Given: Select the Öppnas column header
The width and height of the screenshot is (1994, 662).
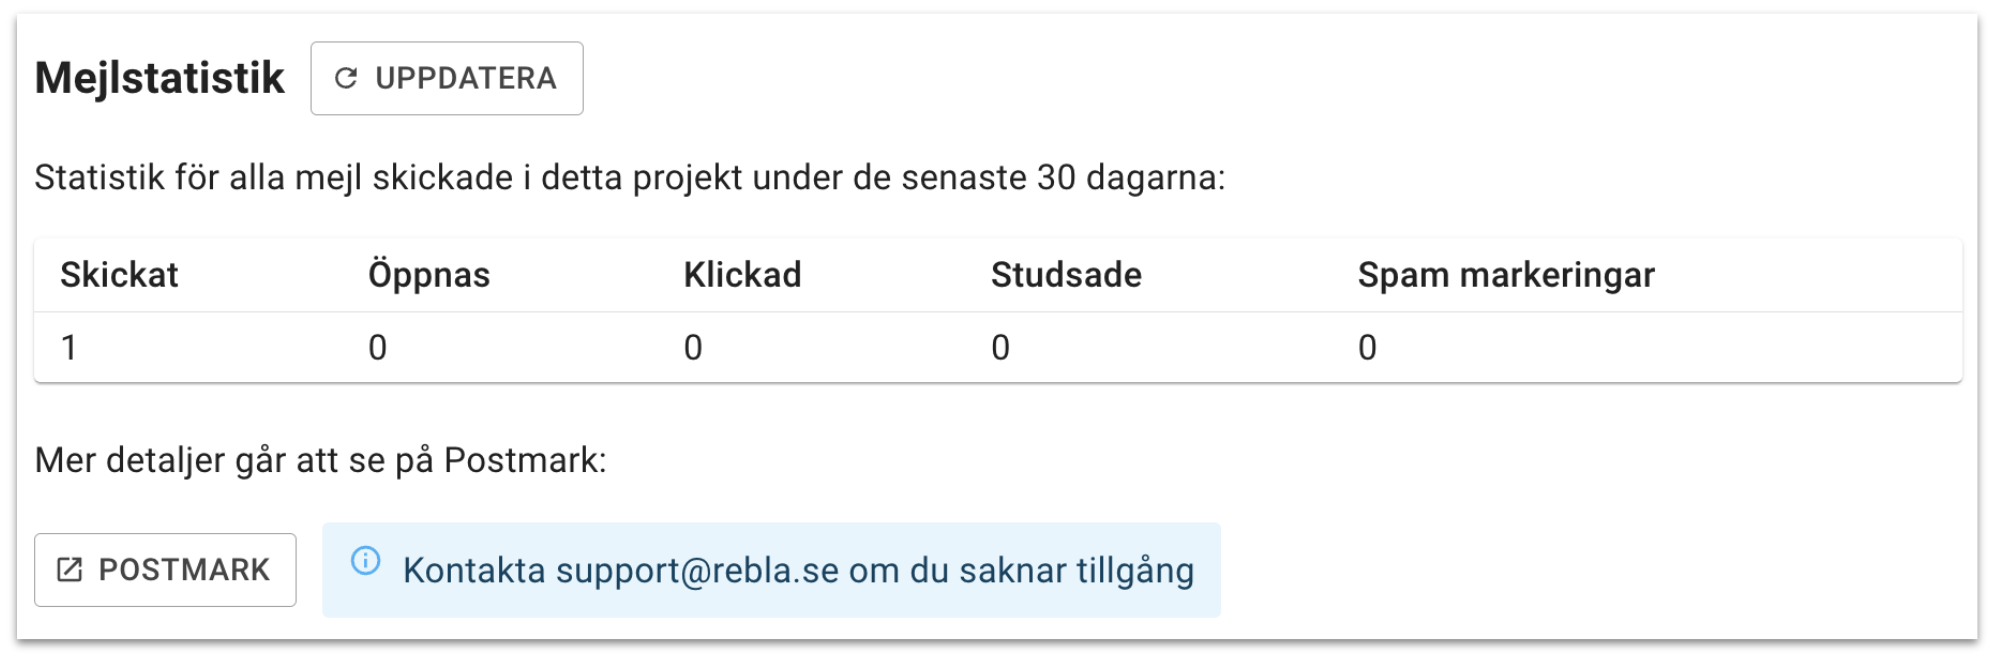Looking at the screenshot, I should pyautogui.click(x=429, y=275).
